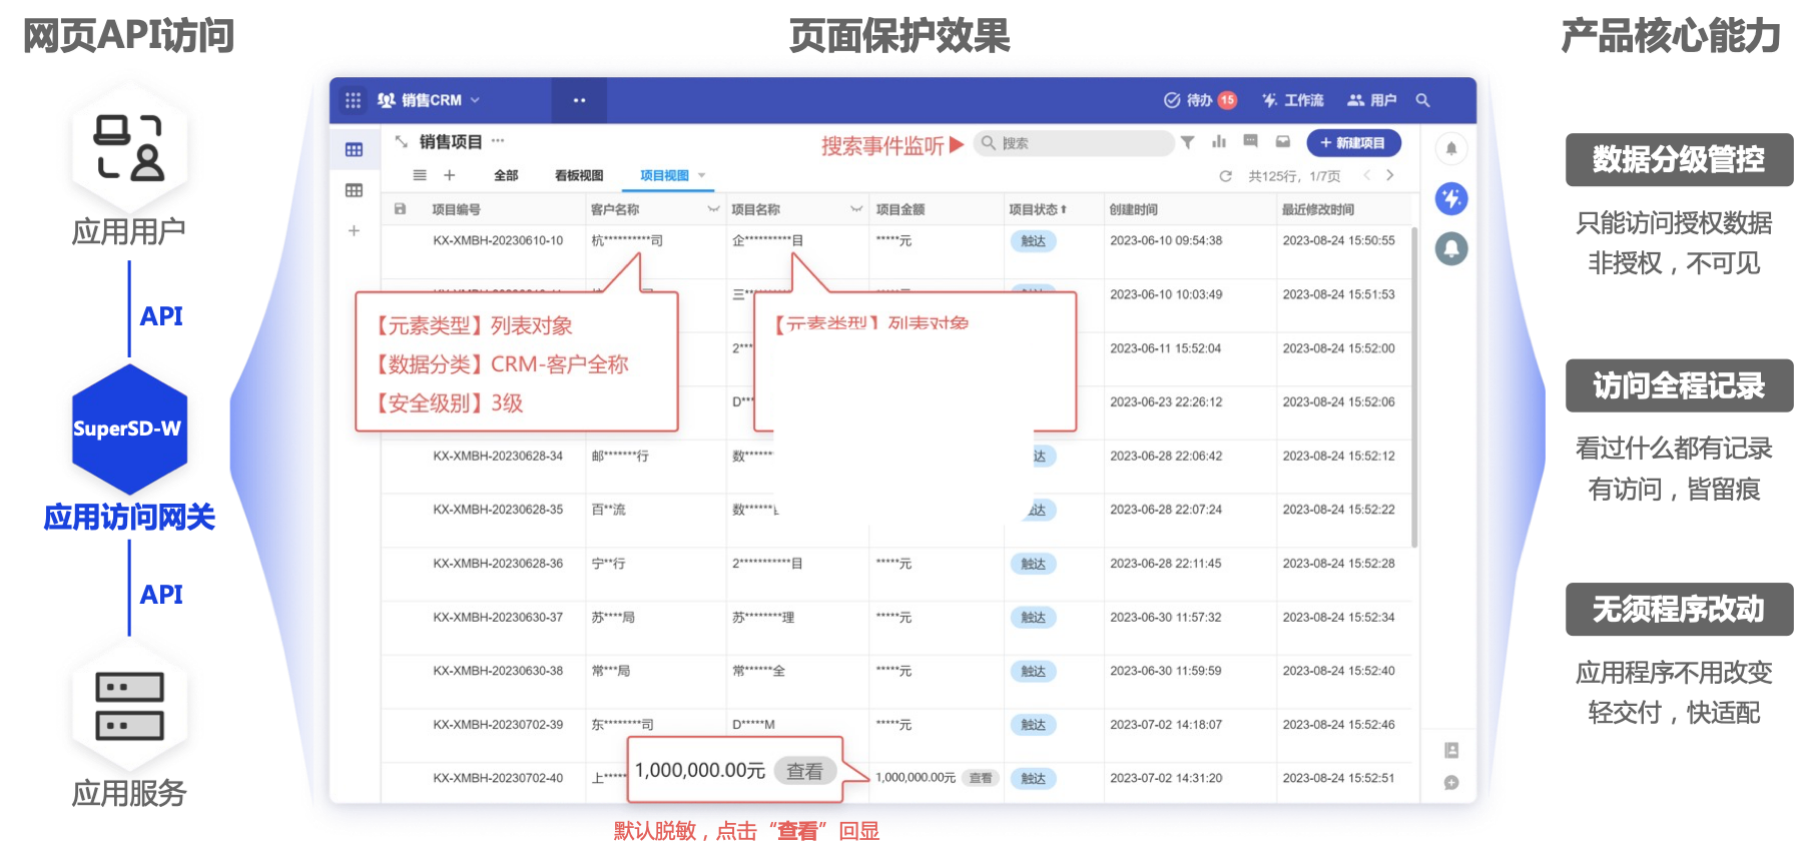
Task: Go to next page with right chevron
Action: (1390, 175)
